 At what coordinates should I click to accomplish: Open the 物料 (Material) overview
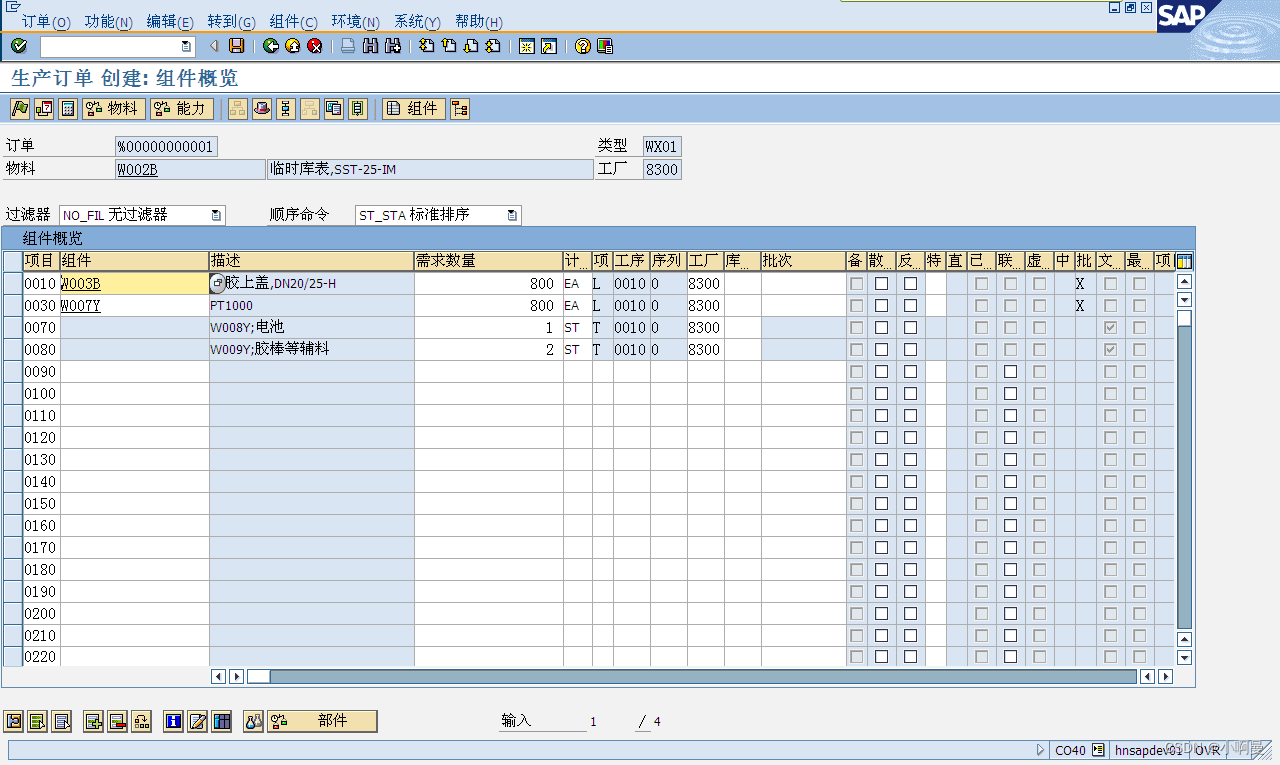click(x=113, y=108)
